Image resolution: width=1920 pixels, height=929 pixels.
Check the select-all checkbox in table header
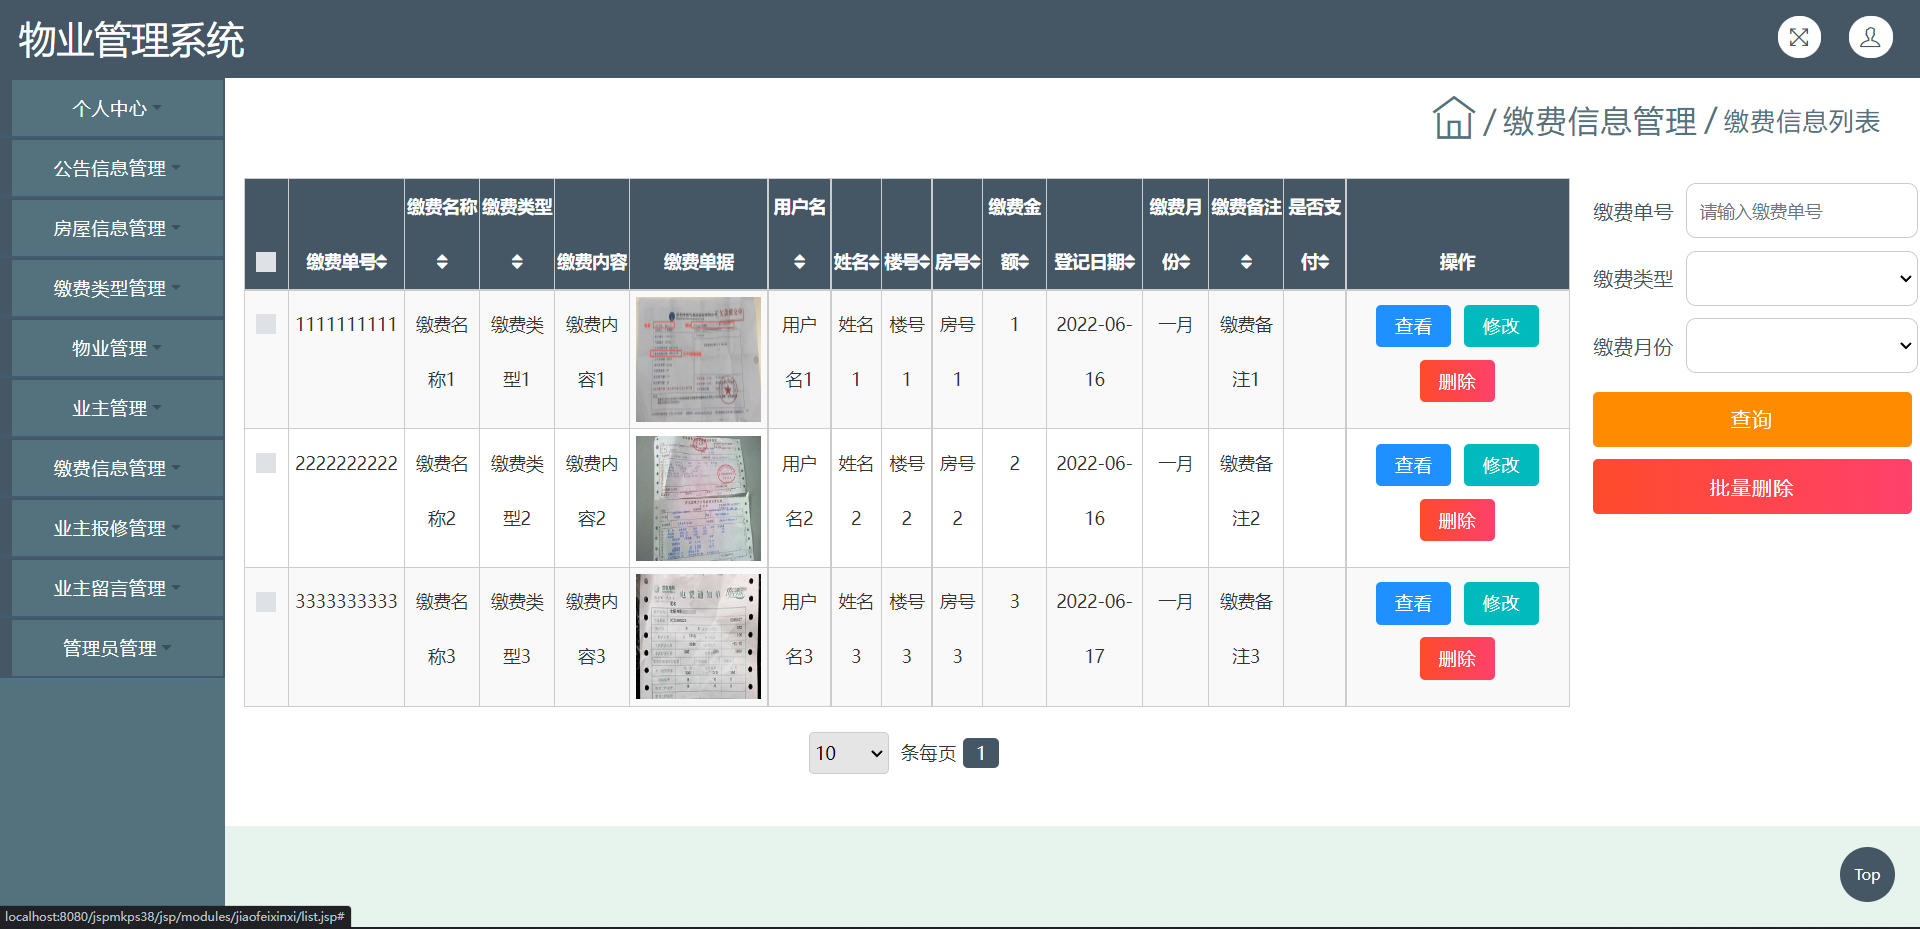pyautogui.click(x=266, y=262)
